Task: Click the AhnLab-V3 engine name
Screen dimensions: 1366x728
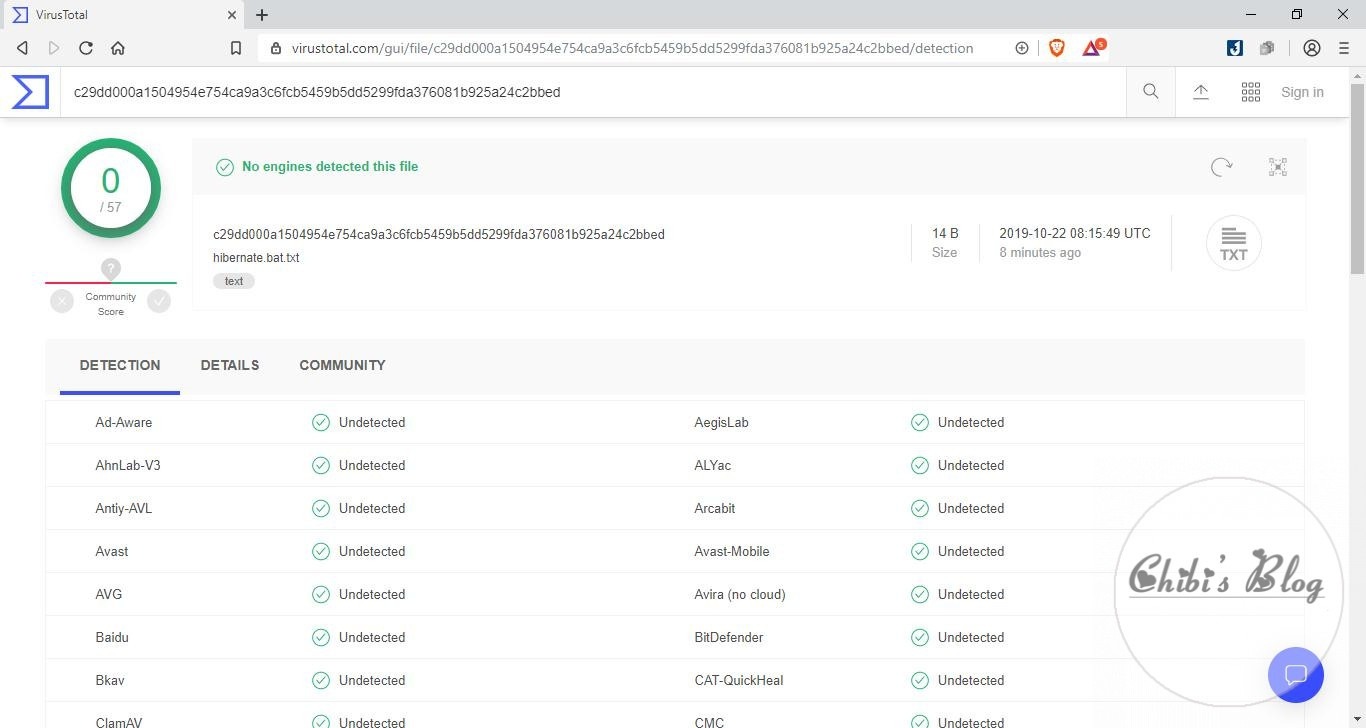Action: point(128,465)
